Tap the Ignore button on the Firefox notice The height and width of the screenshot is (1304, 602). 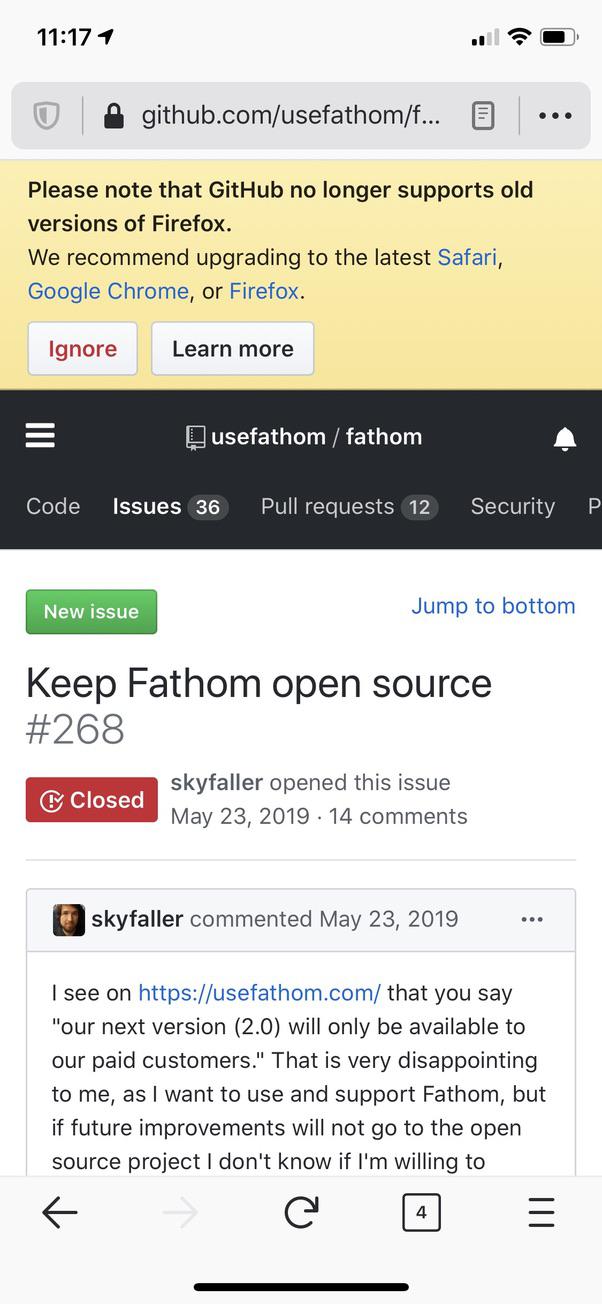click(82, 348)
